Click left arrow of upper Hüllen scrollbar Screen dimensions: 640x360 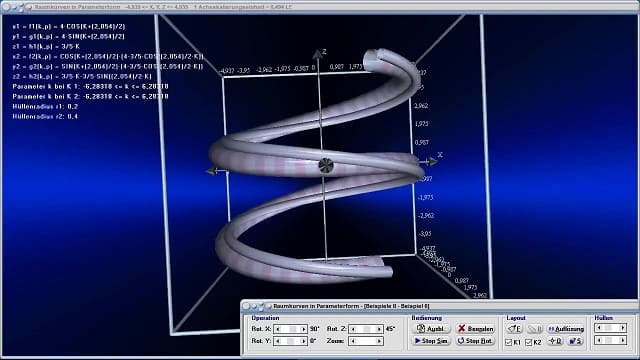[x=598, y=328]
